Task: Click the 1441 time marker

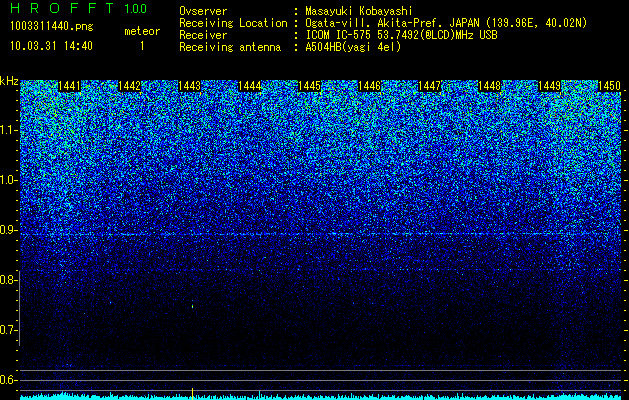Action: [x=69, y=86]
